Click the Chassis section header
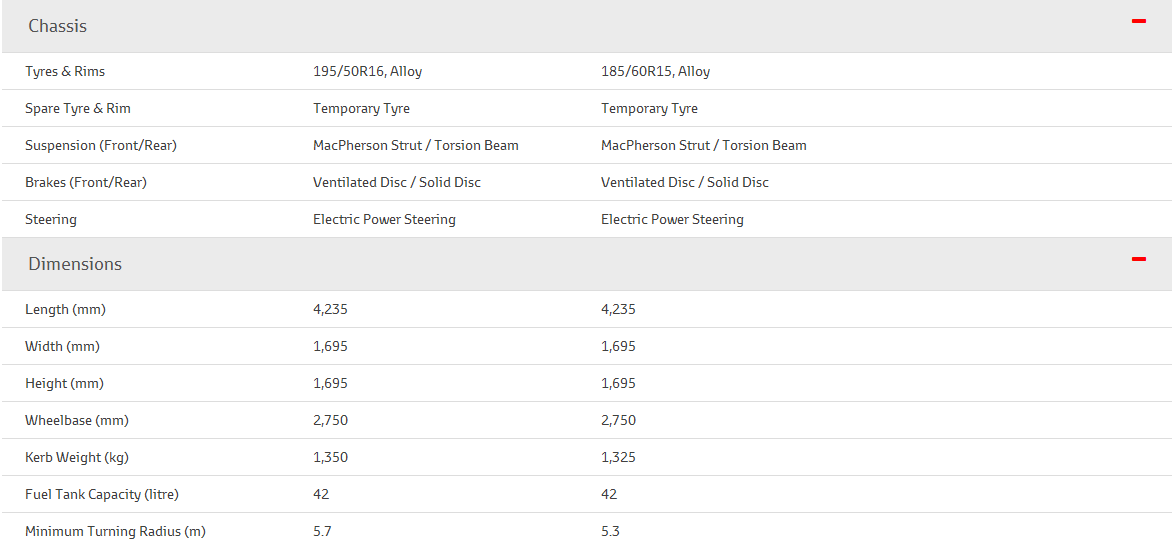 tap(58, 26)
